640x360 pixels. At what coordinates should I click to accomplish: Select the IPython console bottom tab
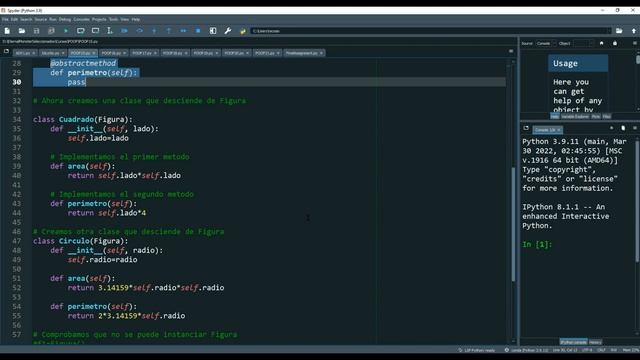573,342
